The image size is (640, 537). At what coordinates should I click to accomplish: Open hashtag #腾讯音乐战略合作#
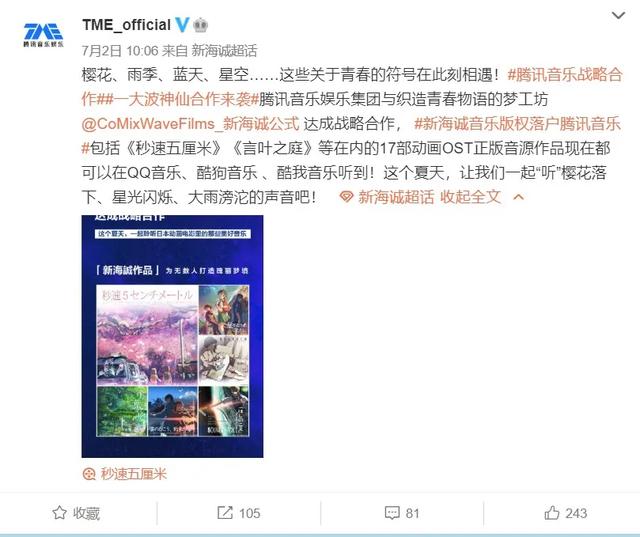pyautogui.click(x=352, y=87)
